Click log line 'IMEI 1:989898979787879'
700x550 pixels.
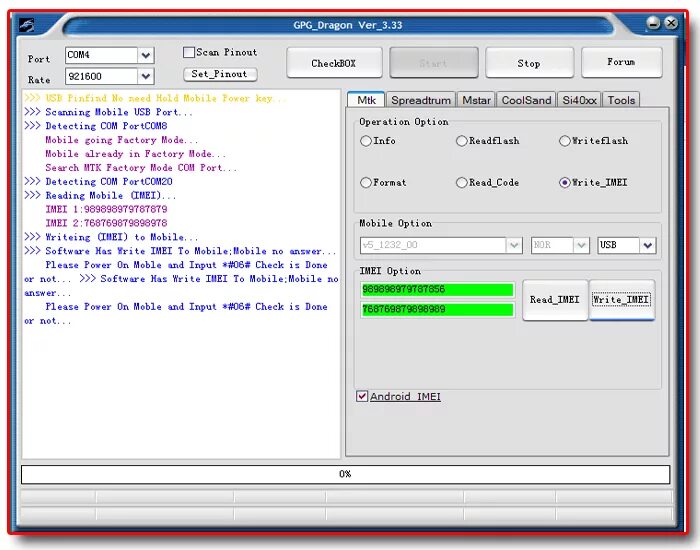106,209
